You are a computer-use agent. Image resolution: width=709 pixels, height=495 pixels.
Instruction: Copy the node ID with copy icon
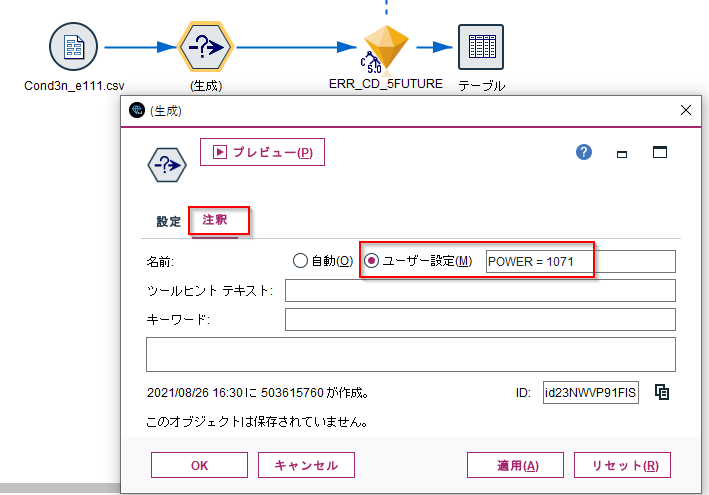(x=662, y=392)
